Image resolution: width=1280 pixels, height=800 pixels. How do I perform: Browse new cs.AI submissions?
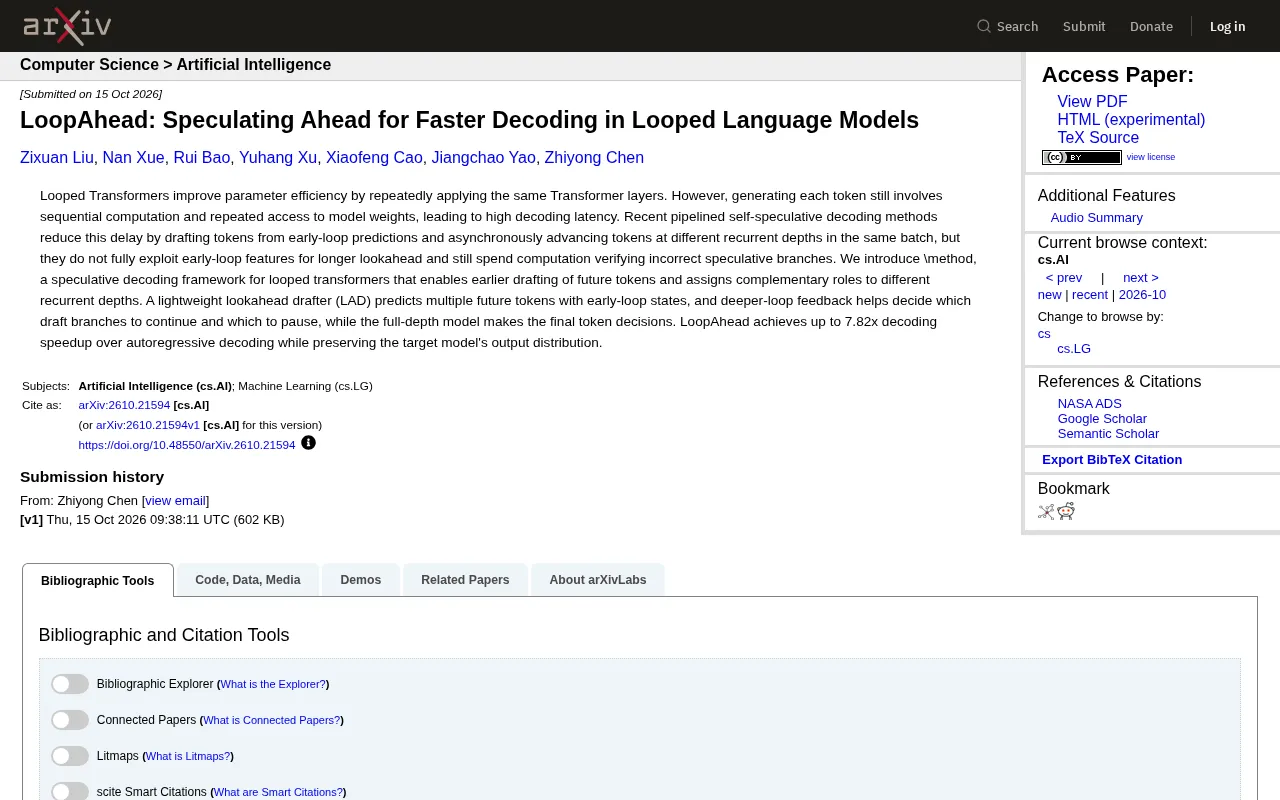point(1049,295)
